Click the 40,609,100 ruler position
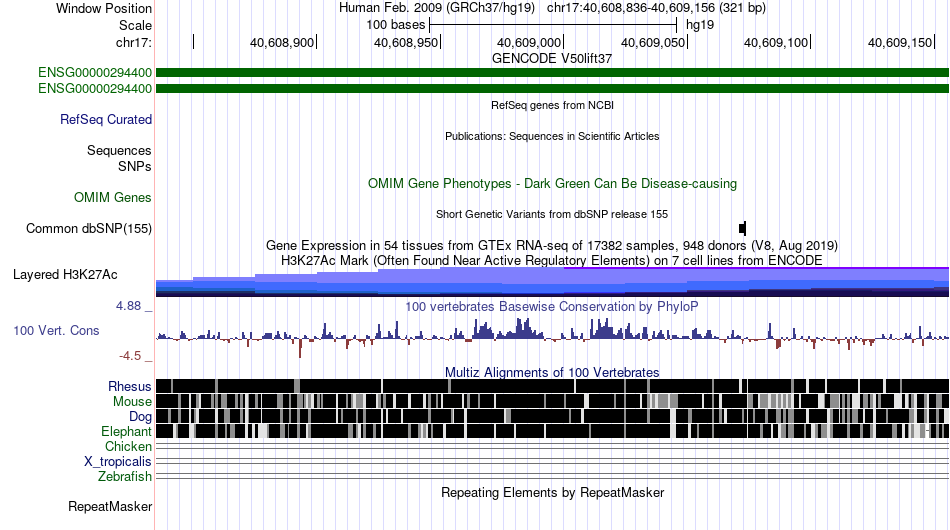Viewport: 950px width, 530px height. [776, 43]
